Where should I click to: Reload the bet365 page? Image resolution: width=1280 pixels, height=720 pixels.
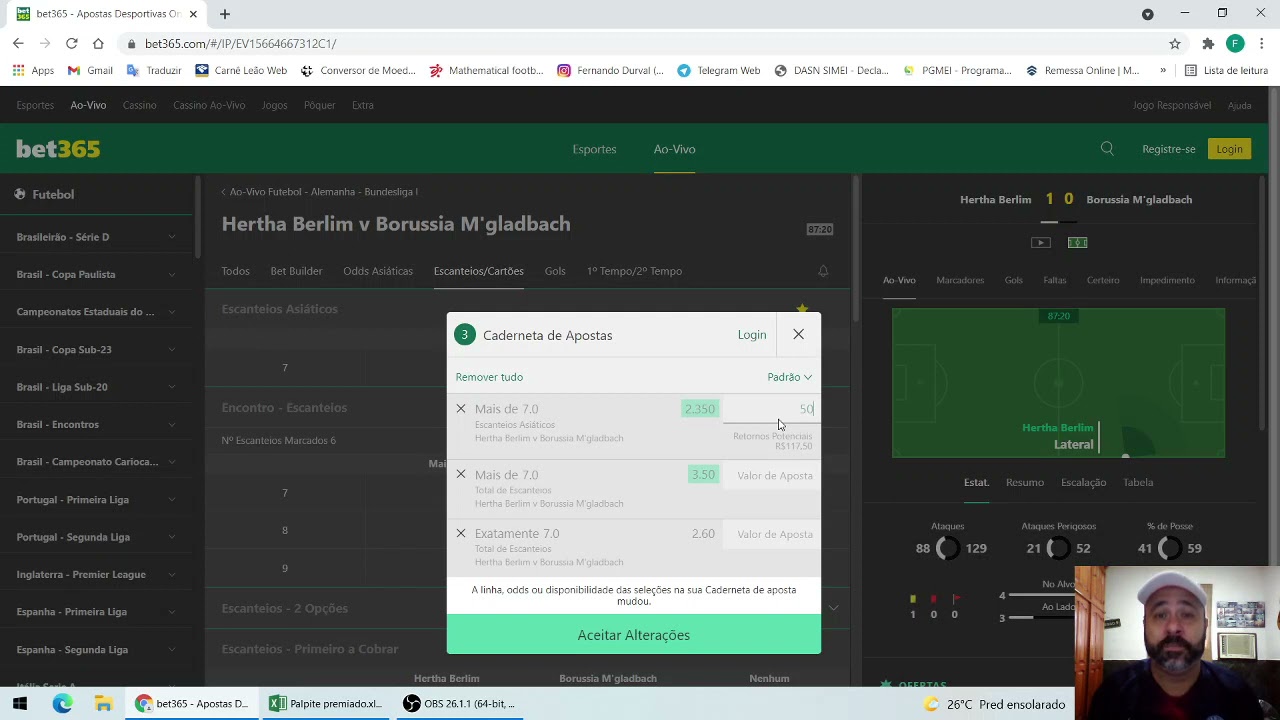71,43
